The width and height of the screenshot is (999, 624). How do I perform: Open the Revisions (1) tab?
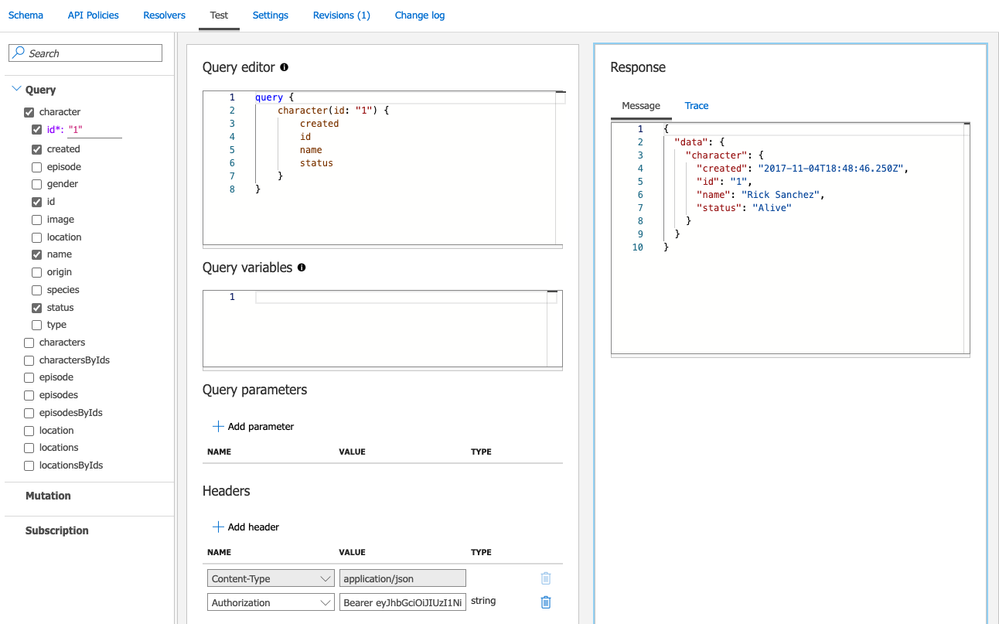341,15
